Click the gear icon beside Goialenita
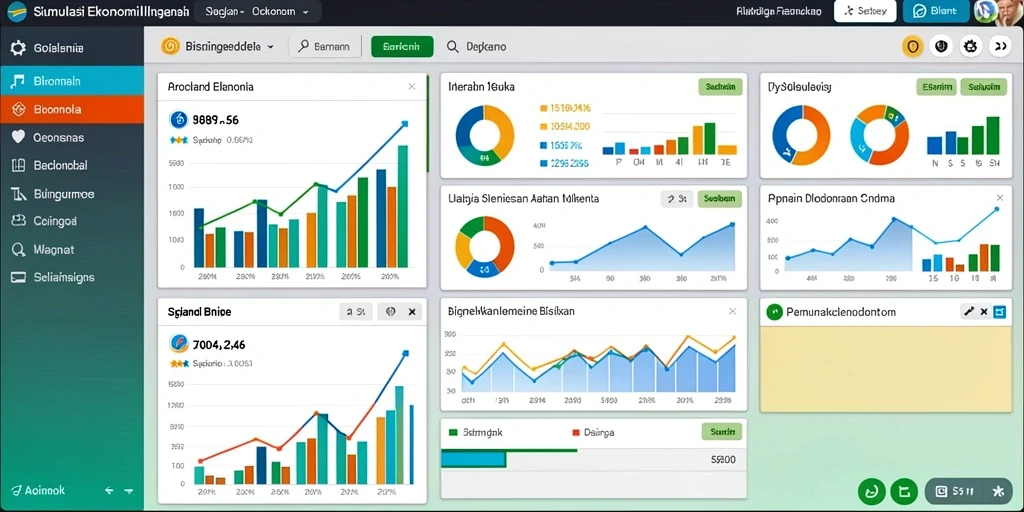The height and width of the screenshot is (512, 1024). pos(18,48)
